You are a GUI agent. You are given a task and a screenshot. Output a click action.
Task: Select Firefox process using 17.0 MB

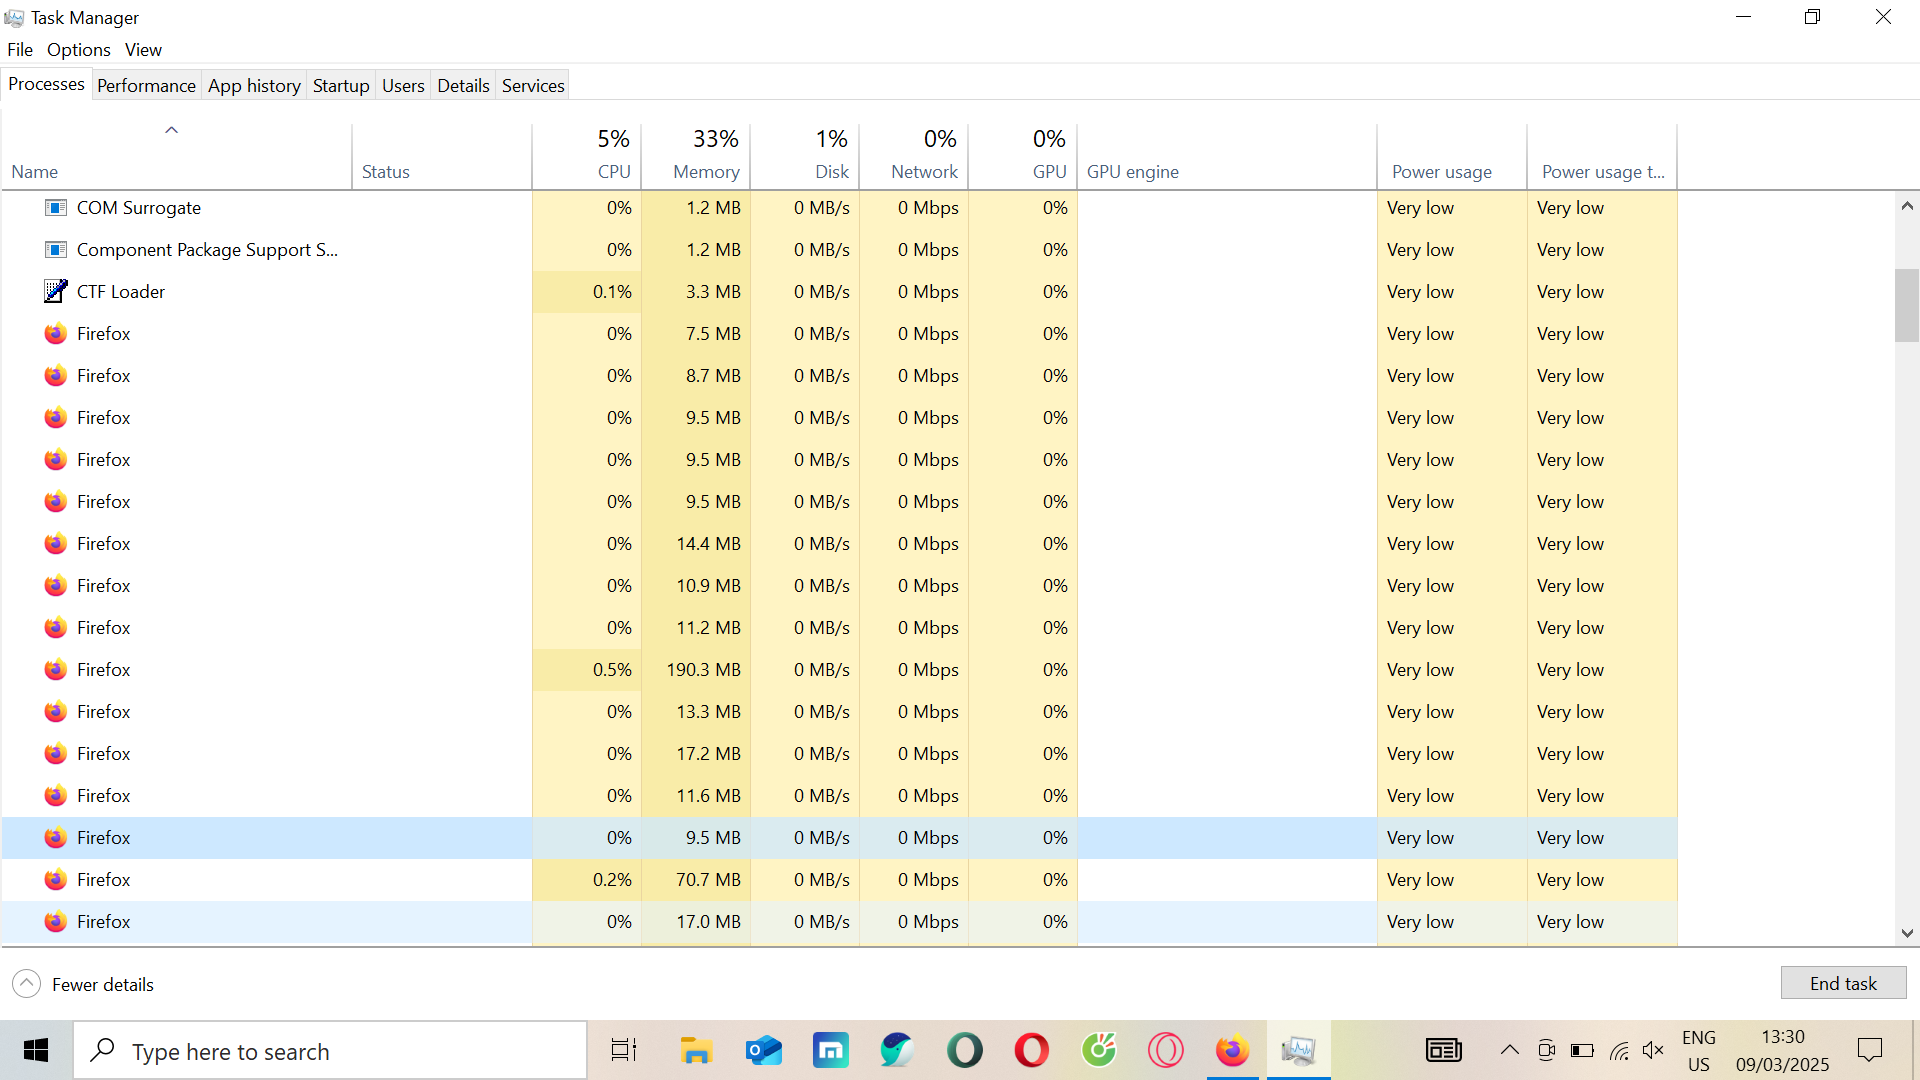[x=839, y=922]
